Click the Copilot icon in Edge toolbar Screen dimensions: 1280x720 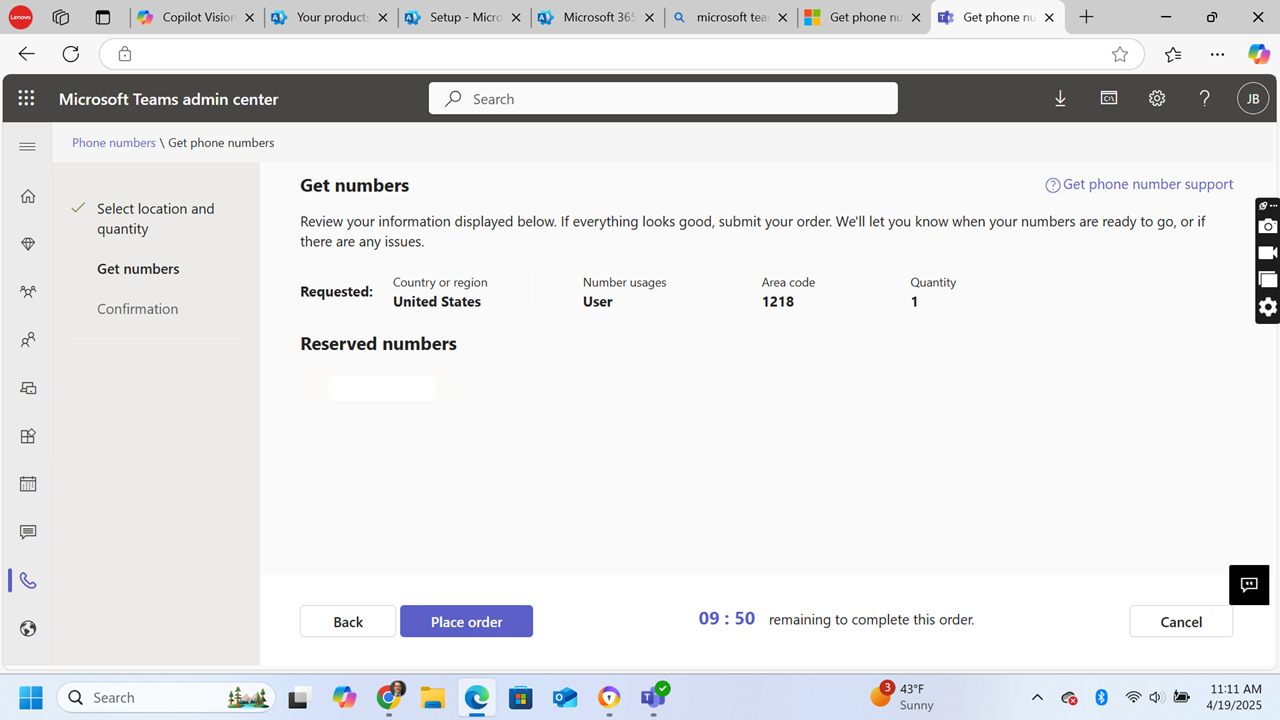pos(1258,54)
